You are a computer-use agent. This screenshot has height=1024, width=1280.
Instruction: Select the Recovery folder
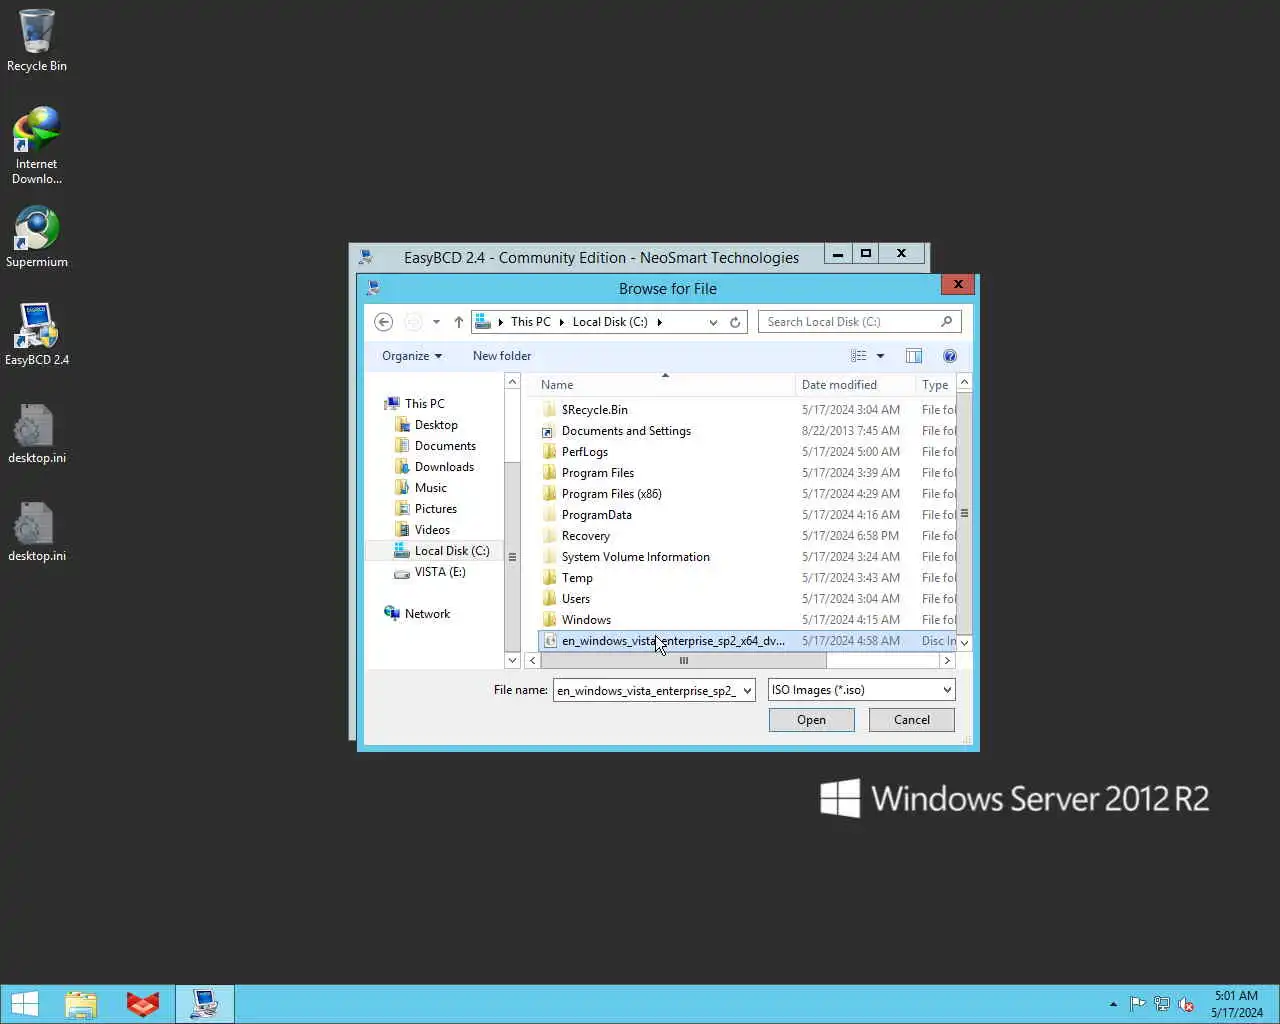(585, 536)
